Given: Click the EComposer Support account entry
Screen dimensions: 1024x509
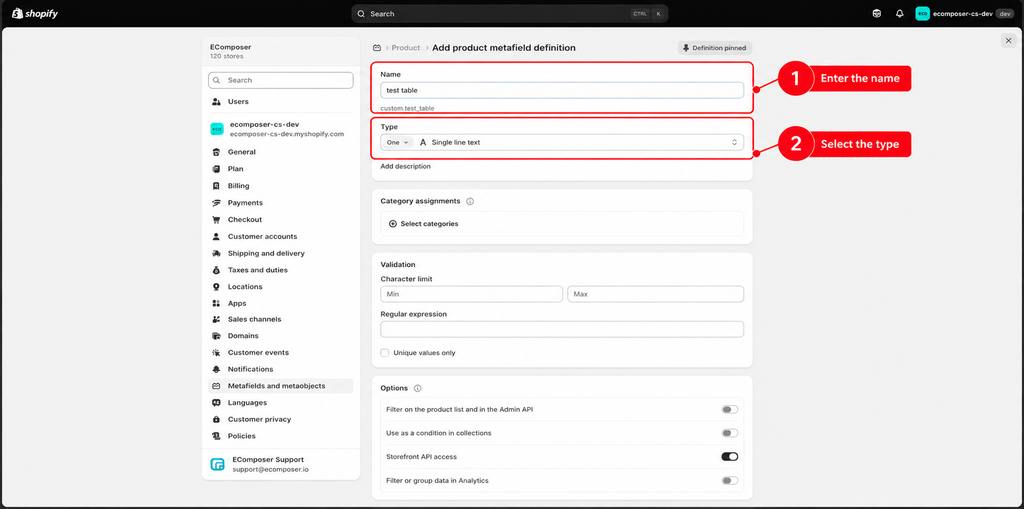Looking at the screenshot, I should tap(281, 465).
